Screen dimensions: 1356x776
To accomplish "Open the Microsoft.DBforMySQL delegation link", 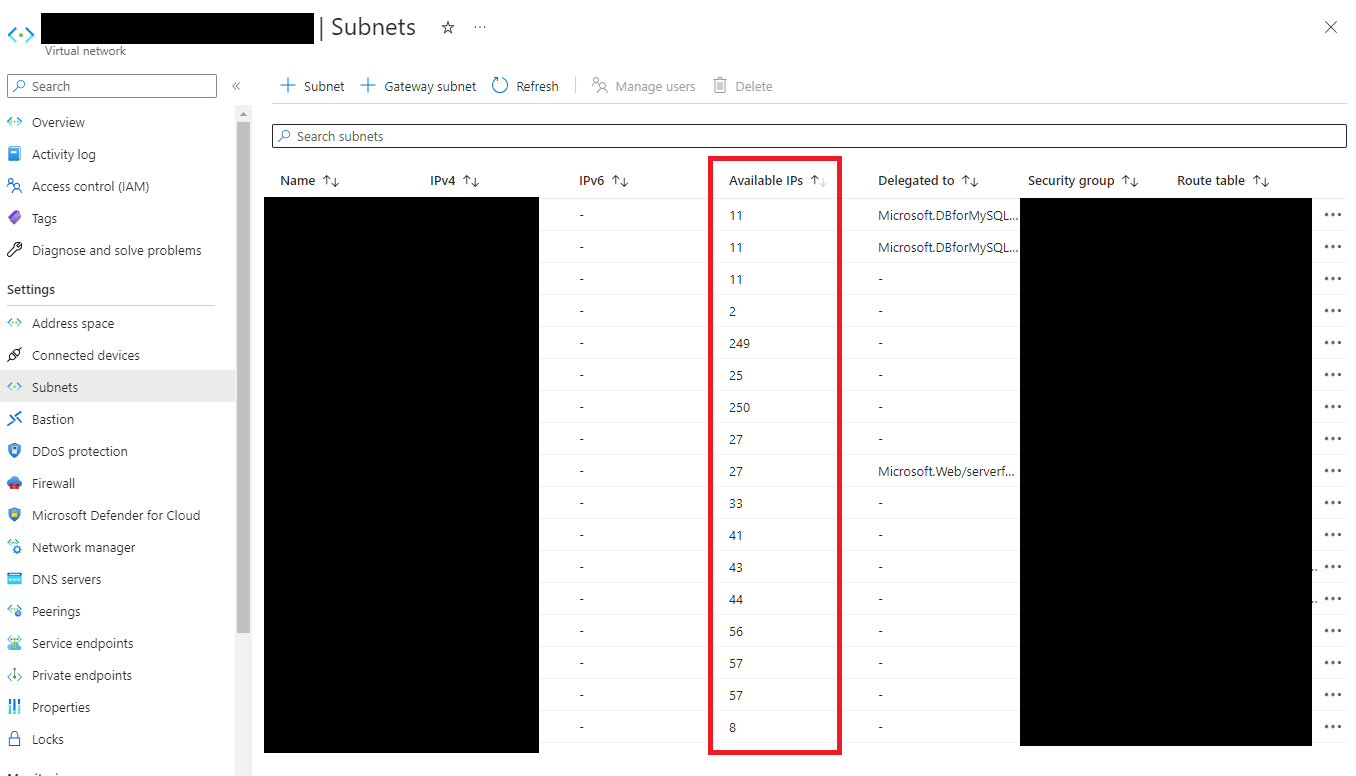I will point(947,214).
